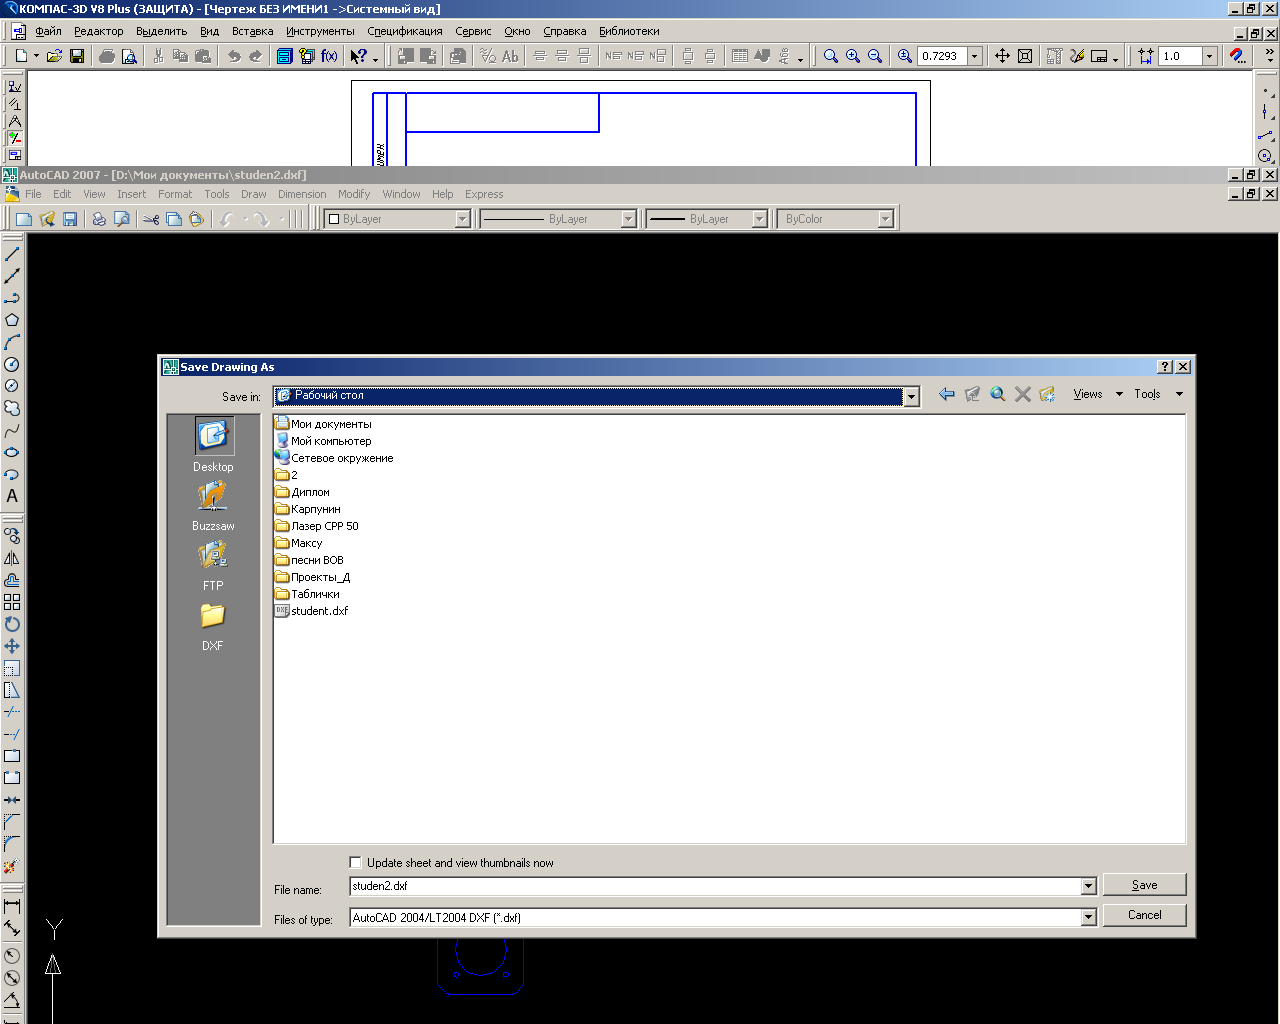Click the Zoom Out icon in KOMPAS-3D toolbar
The image size is (1280, 1024).
(x=875, y=56)
